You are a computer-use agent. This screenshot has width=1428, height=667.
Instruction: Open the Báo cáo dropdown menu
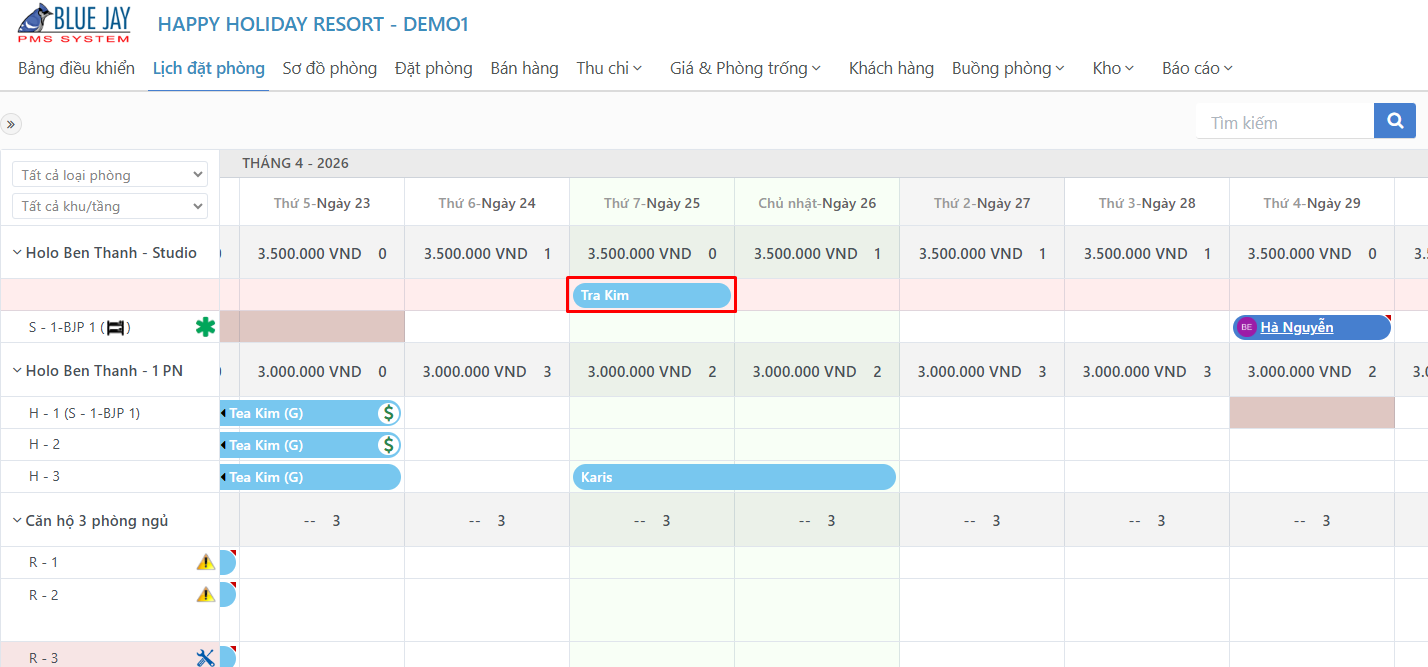(x=1197, y=68)
